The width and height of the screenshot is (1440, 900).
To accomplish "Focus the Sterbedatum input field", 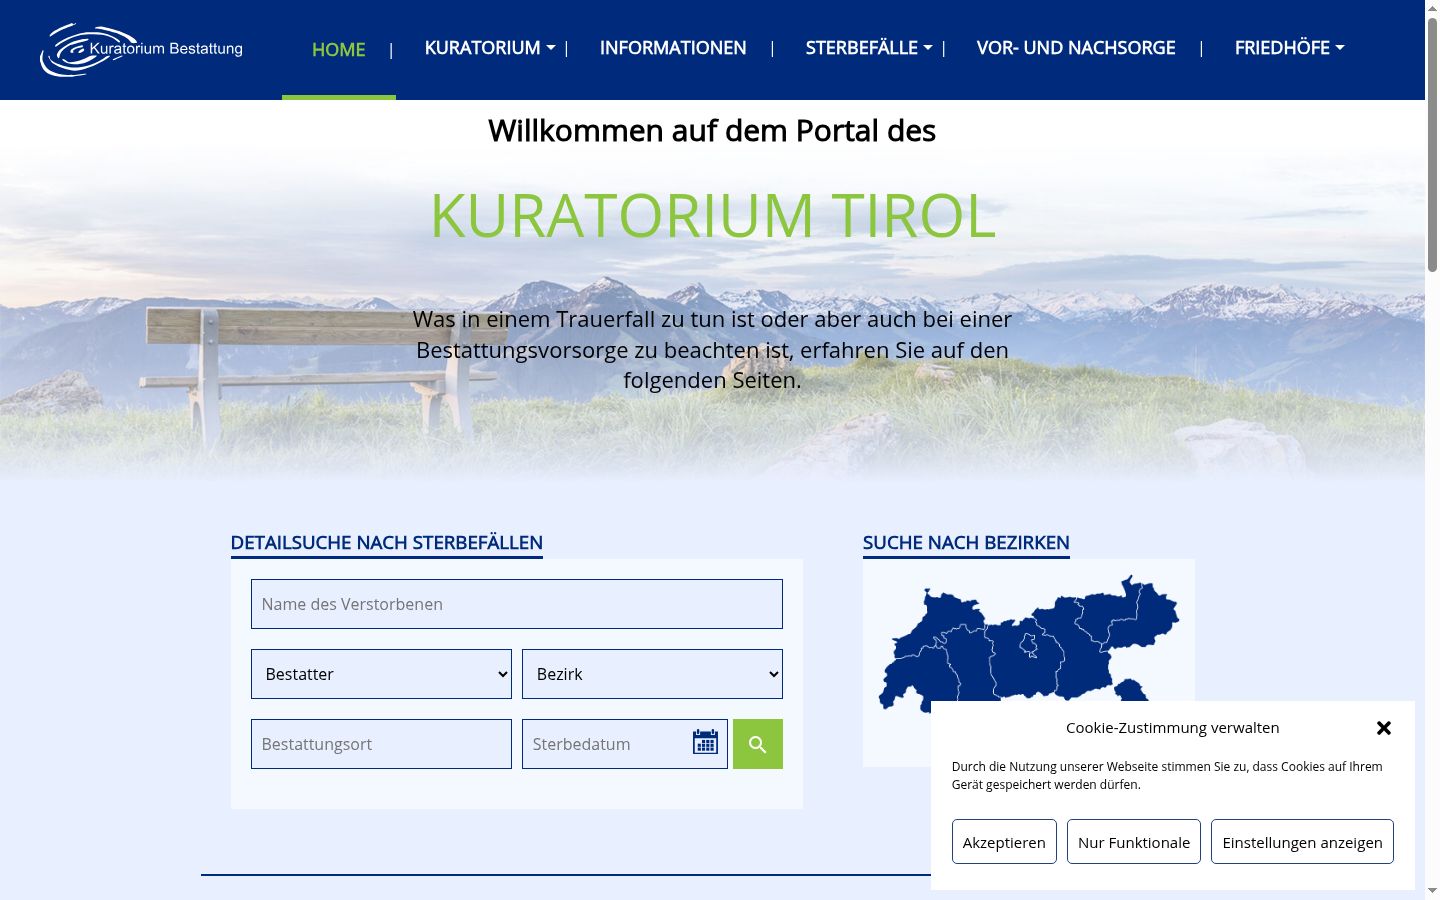I will 625,744.
